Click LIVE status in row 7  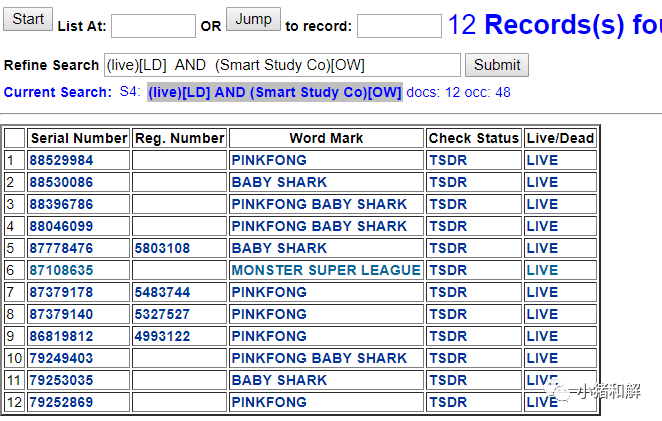tap(543, 292)
